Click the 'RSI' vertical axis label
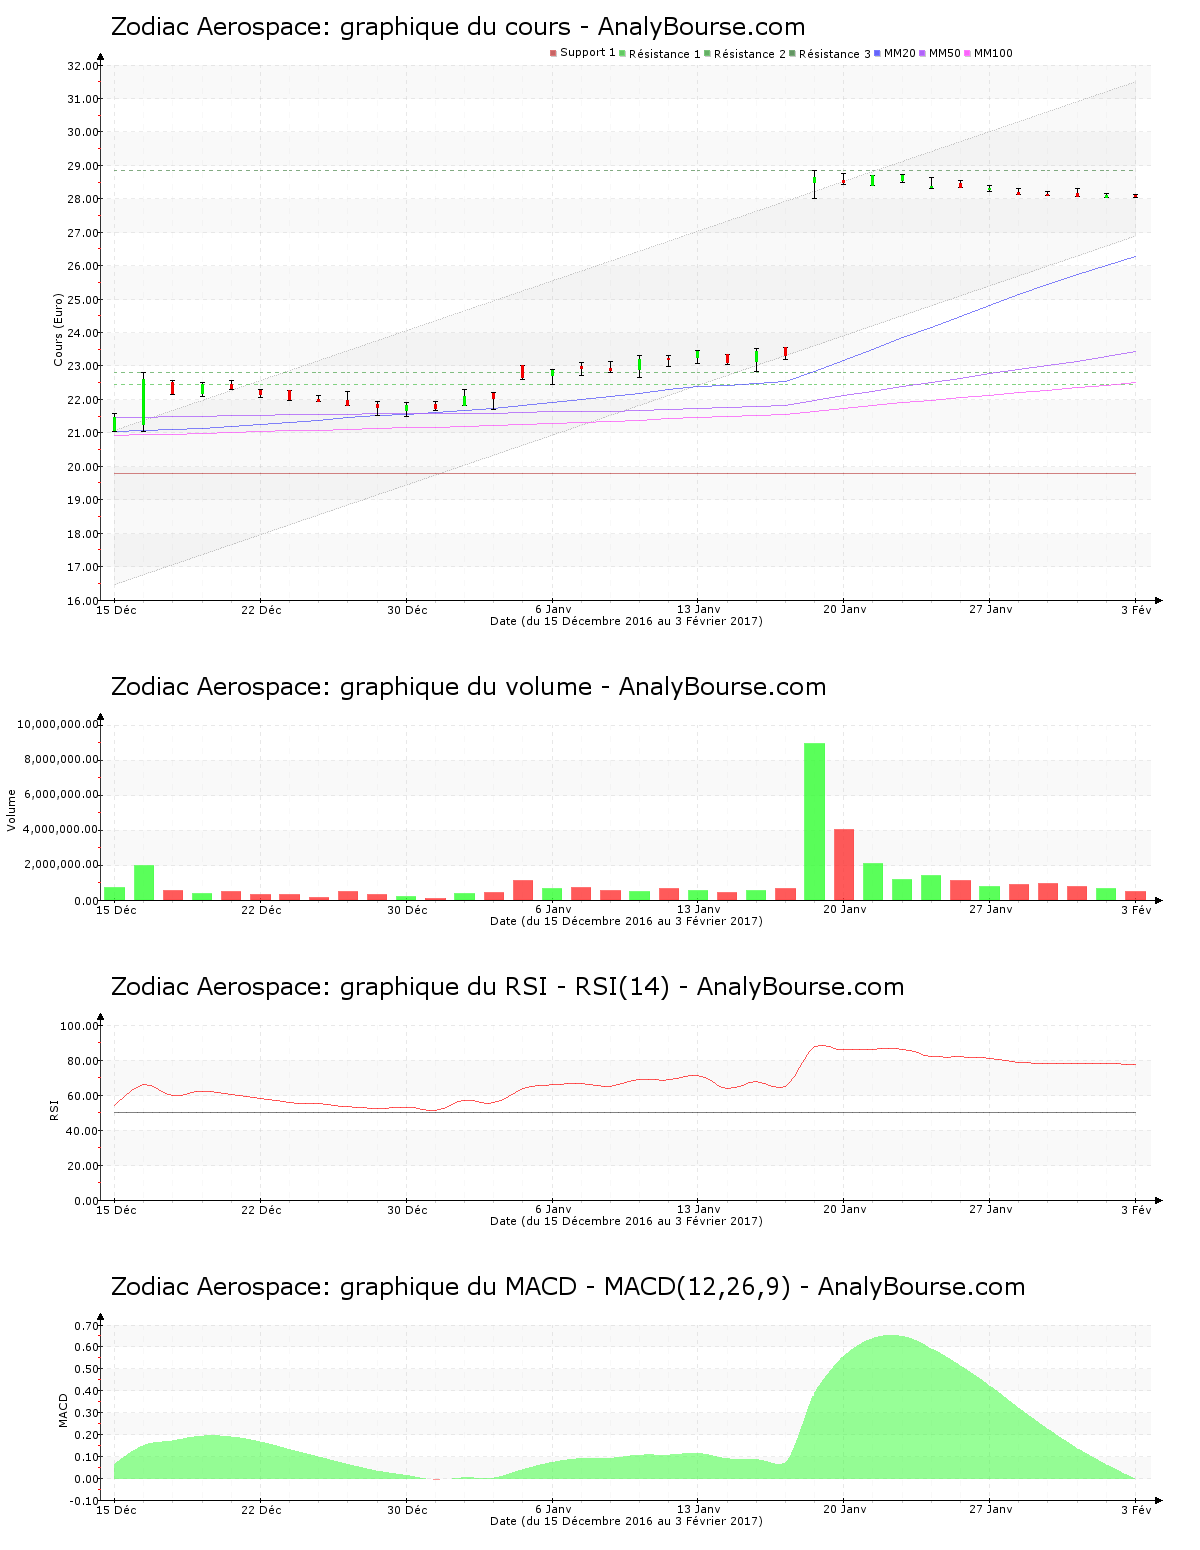Screen dimensions: 1200x1550 tap(54, 1109)
